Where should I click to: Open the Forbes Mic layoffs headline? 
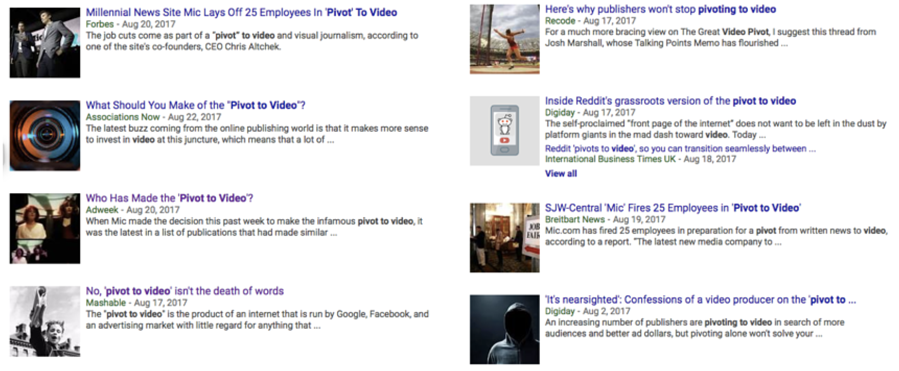(x=241, y=12)
